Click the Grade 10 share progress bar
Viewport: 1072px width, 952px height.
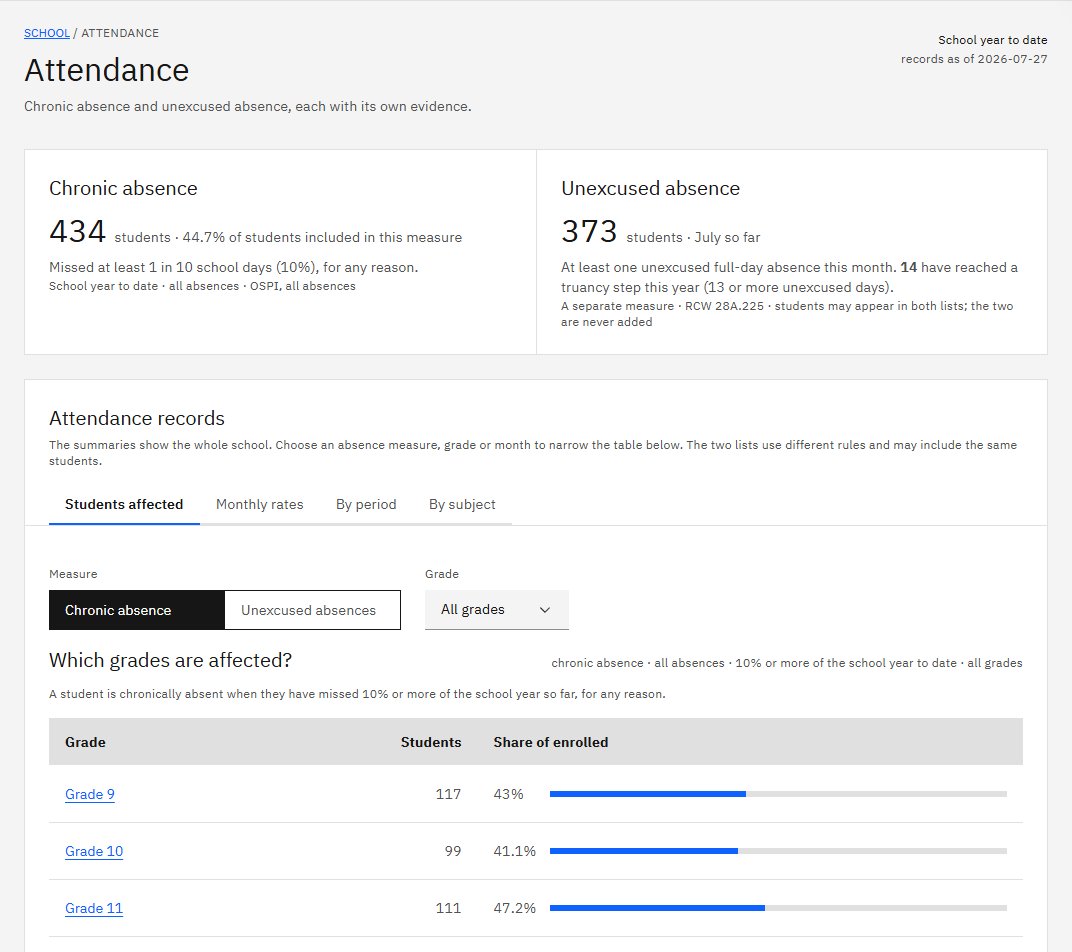coord(778,851)
